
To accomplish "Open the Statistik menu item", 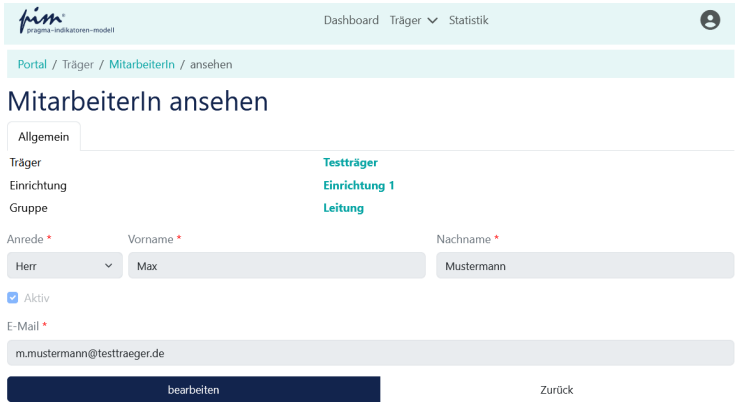I will [x=469, y=20].
